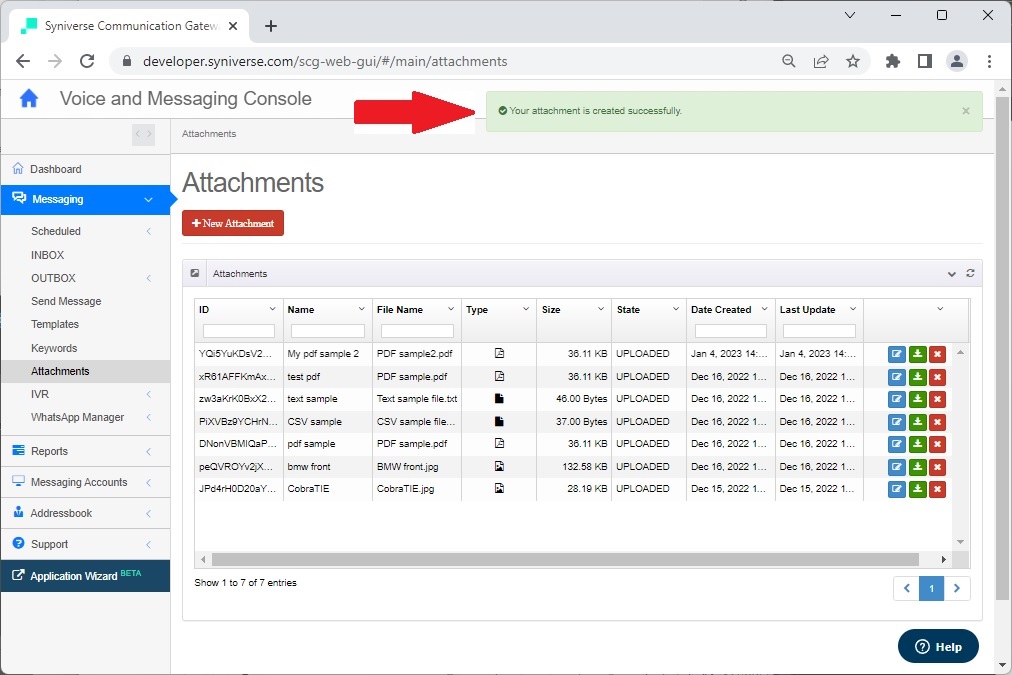The width and height of the screenshot is (1012, 675).
Task: Open the ID column dropdown
Action: pyautogui.click(x=272, y=309)
